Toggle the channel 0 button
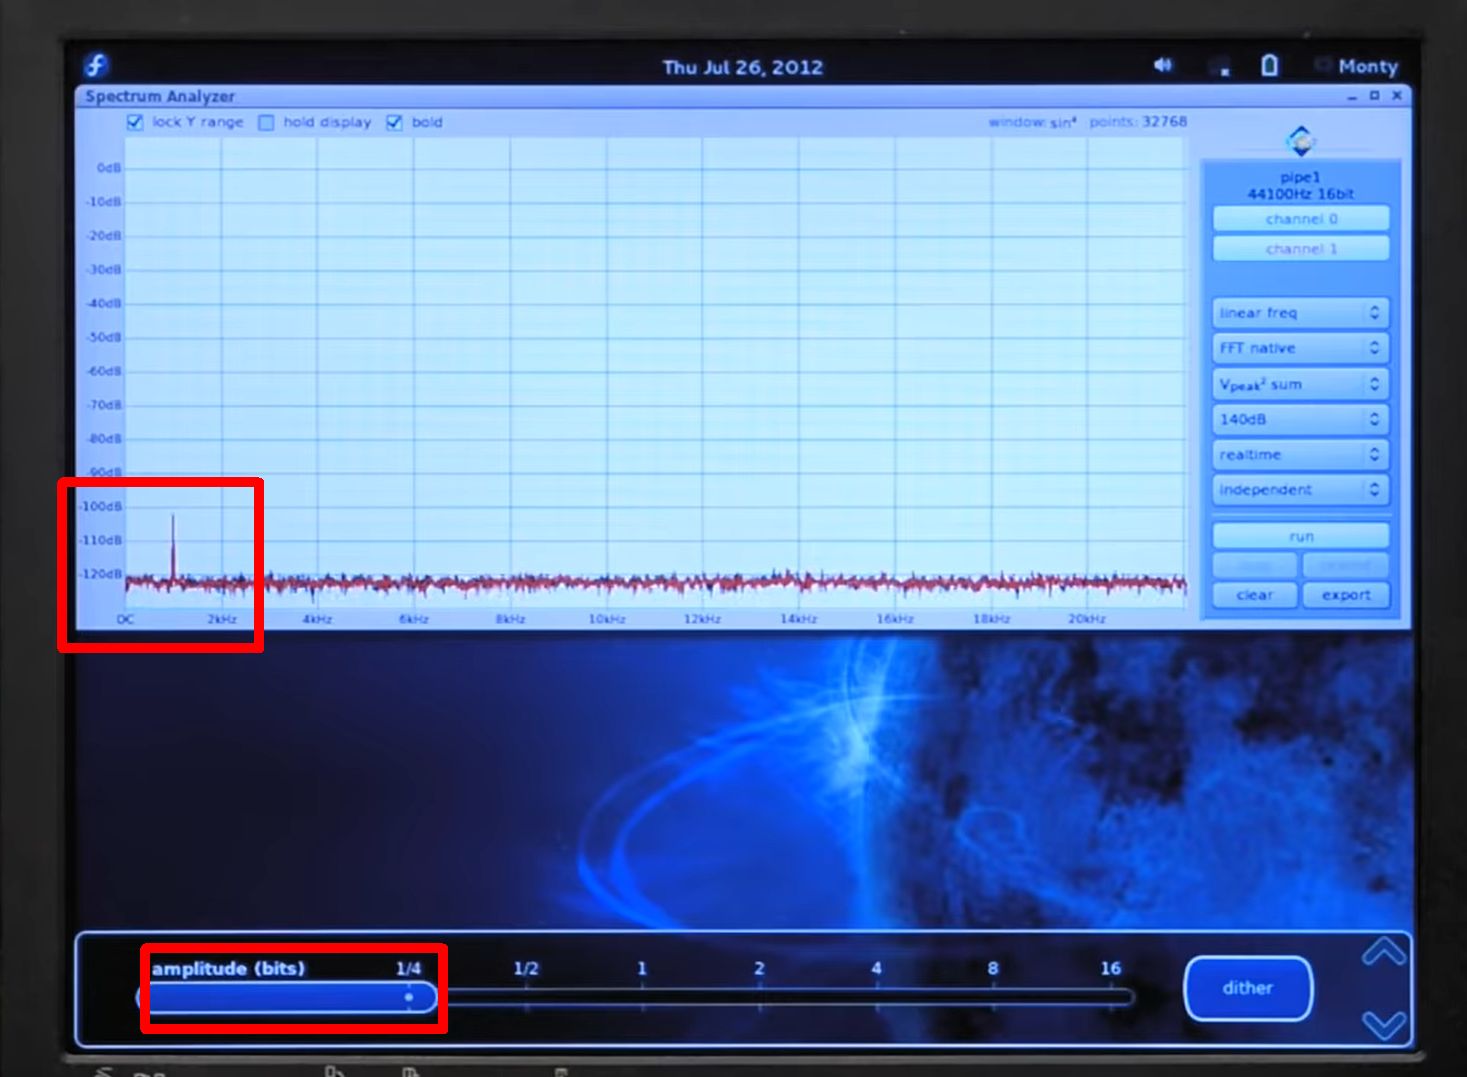The height and width of the screenshot is (1077, 1467). [1300, 219]
